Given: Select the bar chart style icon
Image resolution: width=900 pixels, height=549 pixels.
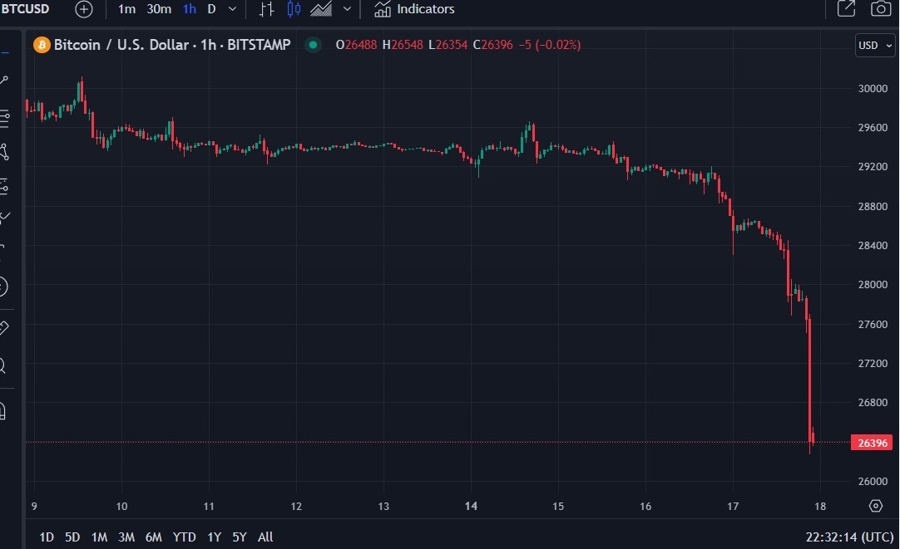Looking at the screenshot, I should pyautogui.click(x=266, y=9).
